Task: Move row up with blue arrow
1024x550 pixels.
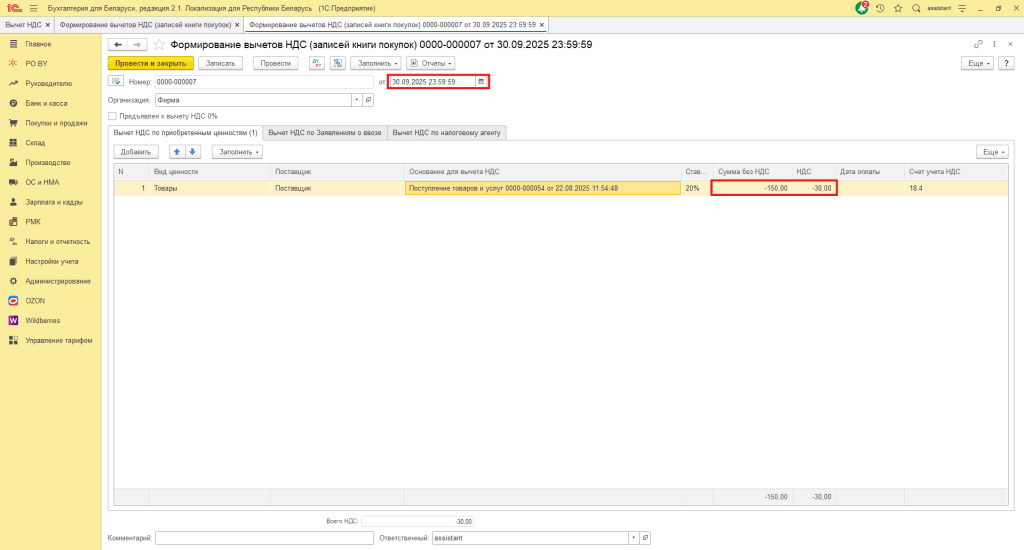Action: pyautogui.click(x=177, y=152)
